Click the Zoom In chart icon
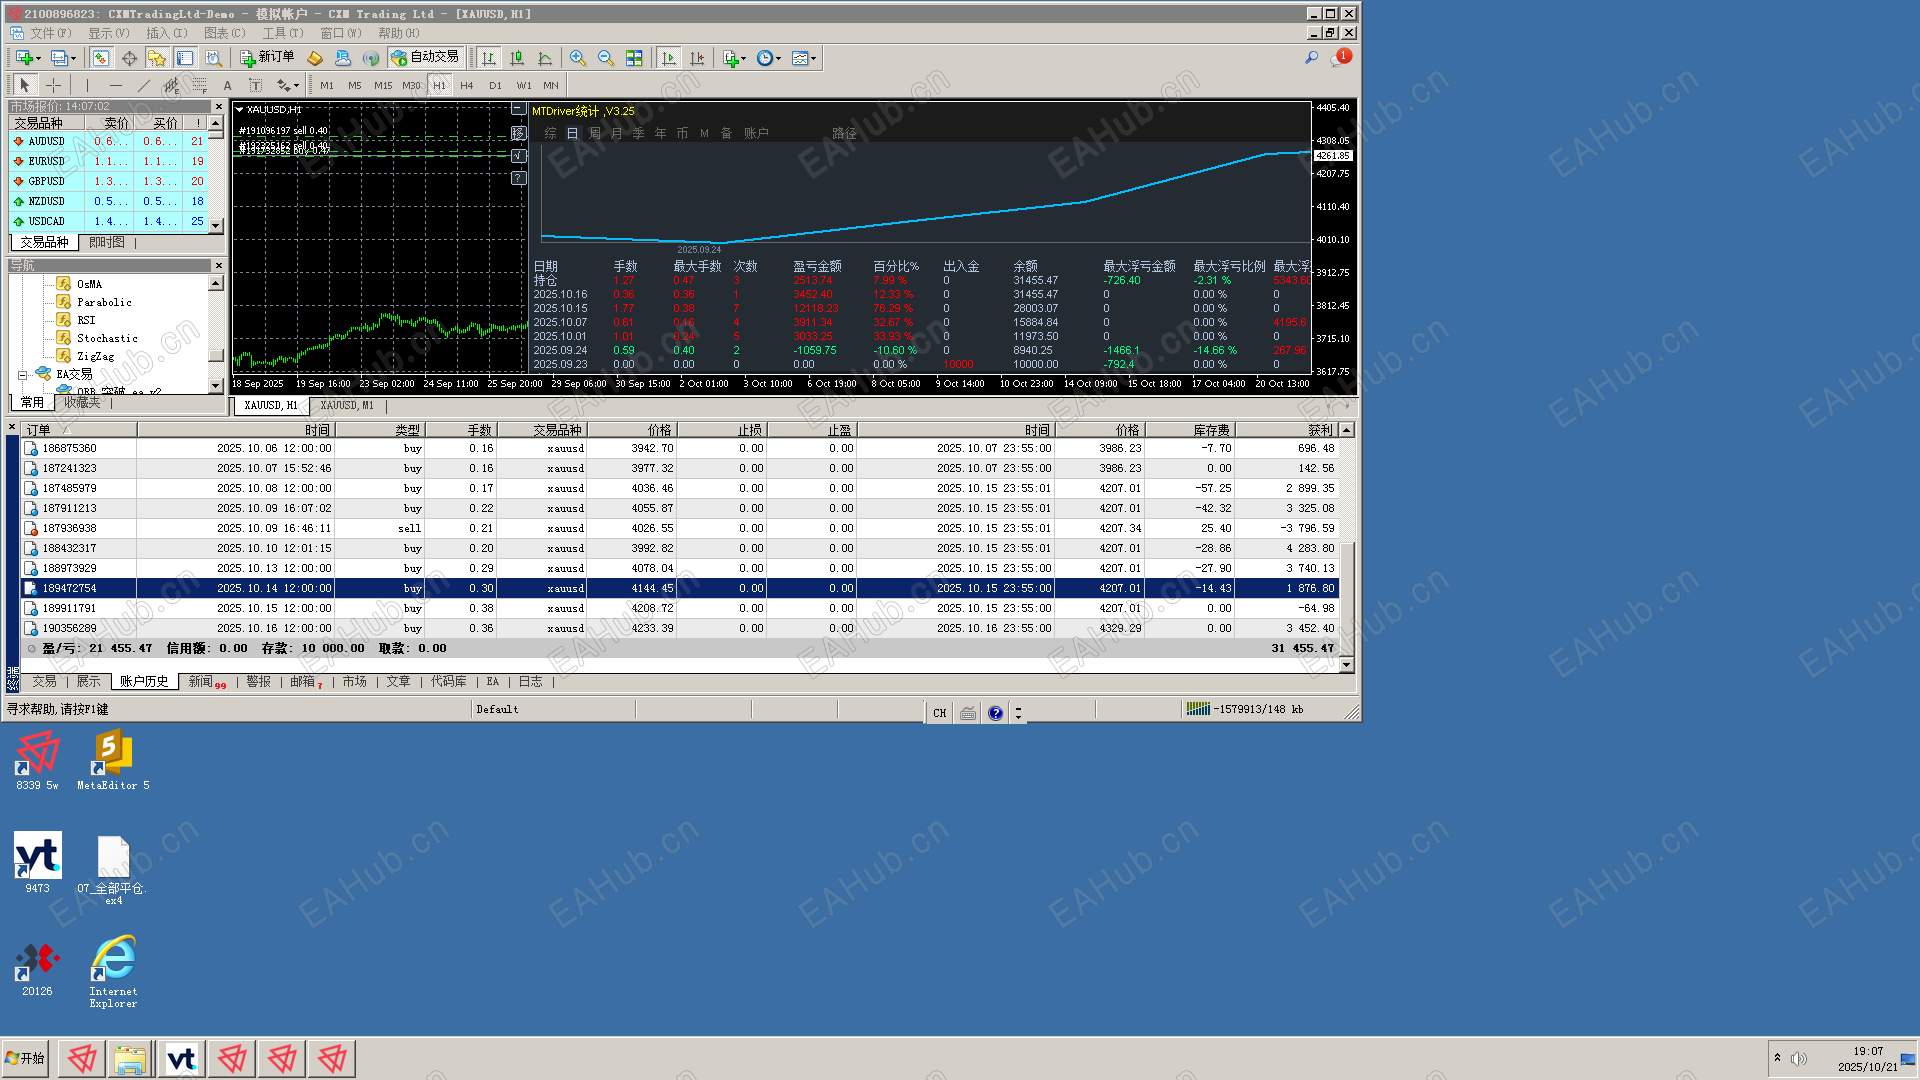Screen dimensions: 1920x1080 577,58
